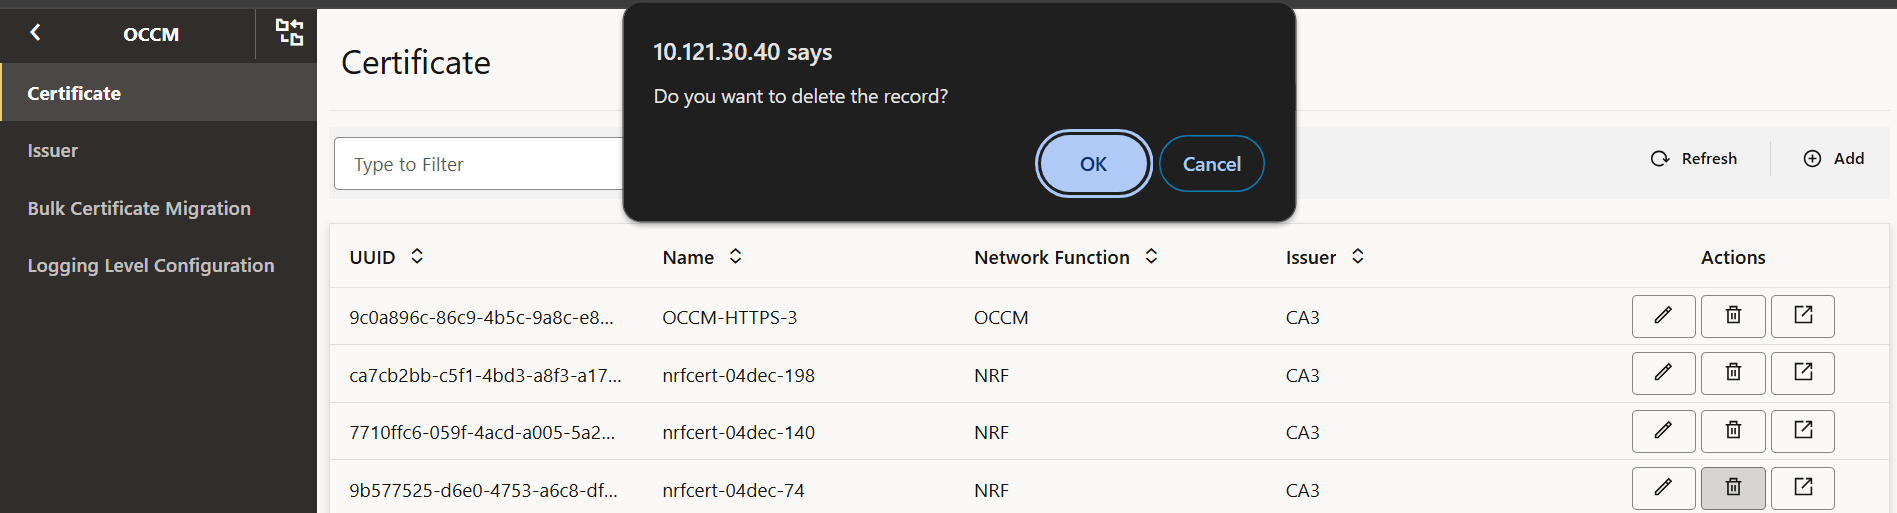Edit the nrfcert-04dec-140 row using pencil icon
Viewport: 1897px width, 513px height.
click(1663, 430)
